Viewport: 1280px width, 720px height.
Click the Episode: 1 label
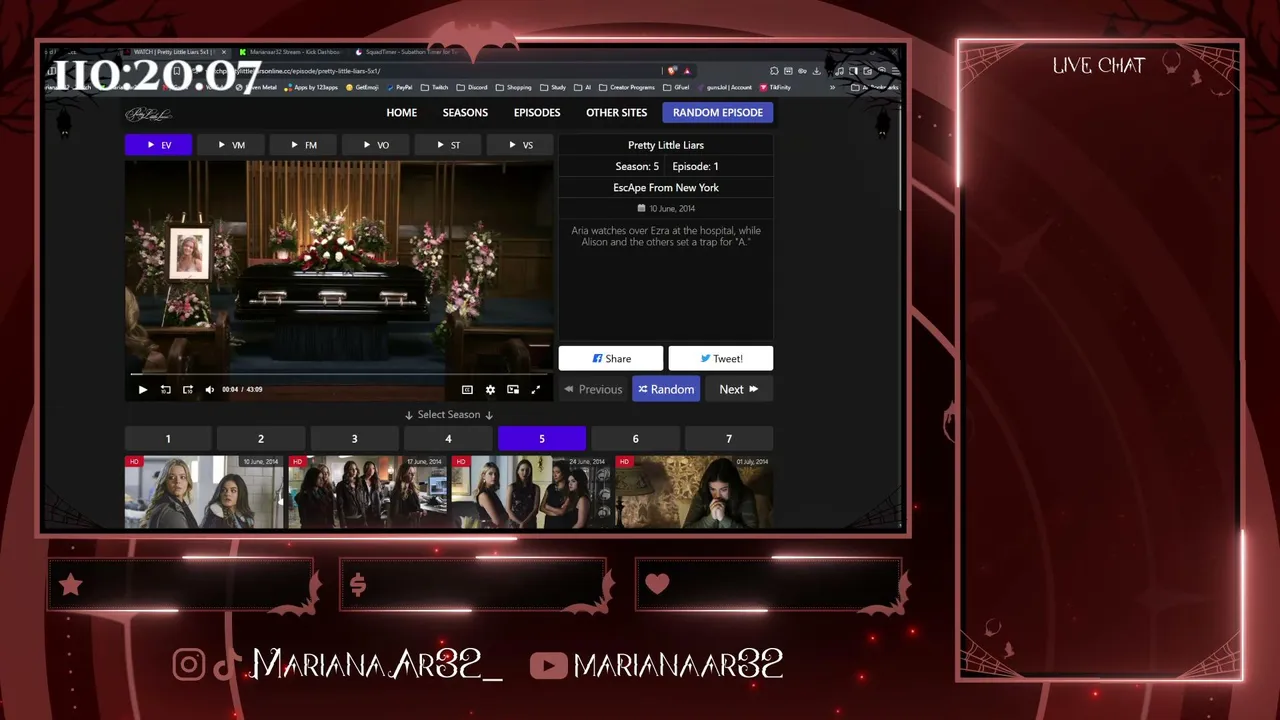point(695,167)
